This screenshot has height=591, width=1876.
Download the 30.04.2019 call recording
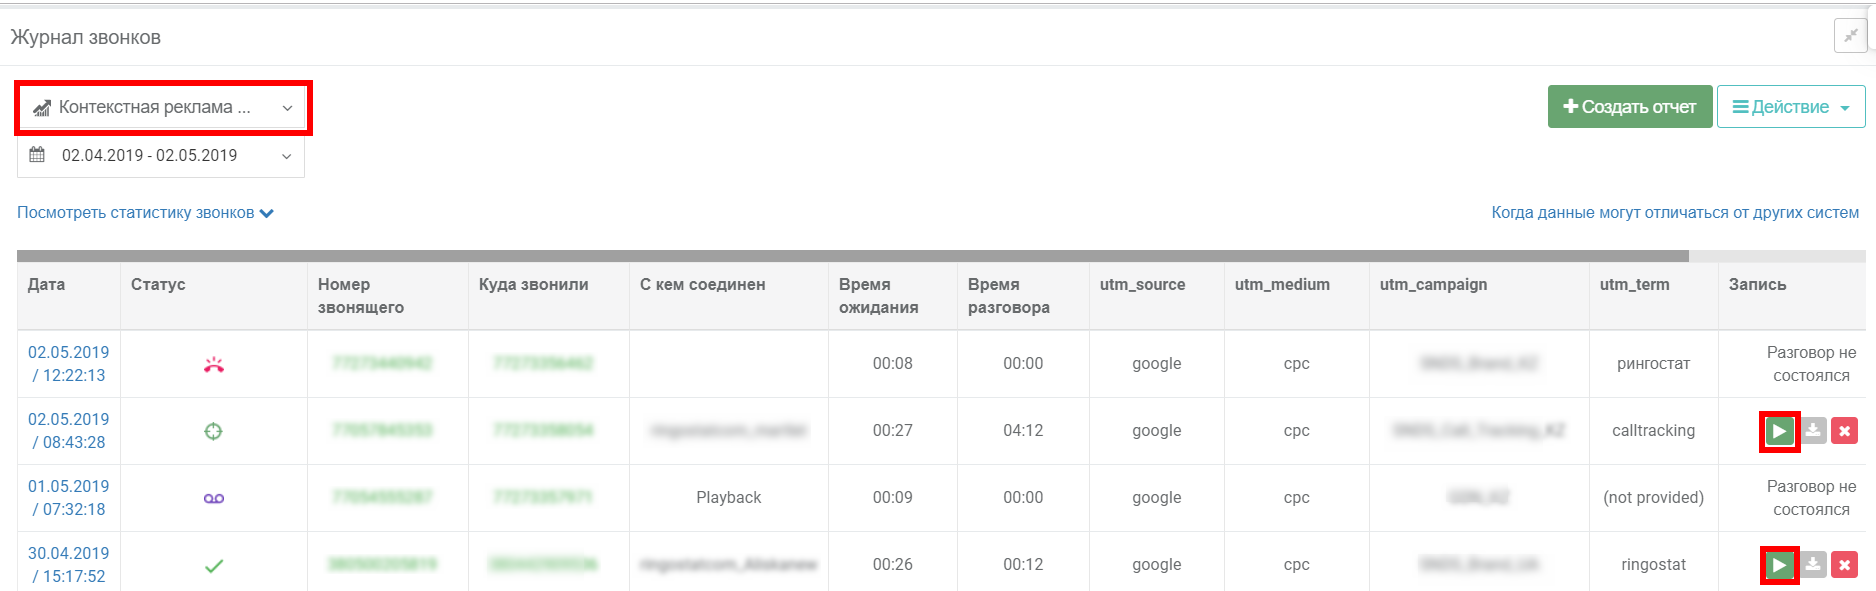1813,564
